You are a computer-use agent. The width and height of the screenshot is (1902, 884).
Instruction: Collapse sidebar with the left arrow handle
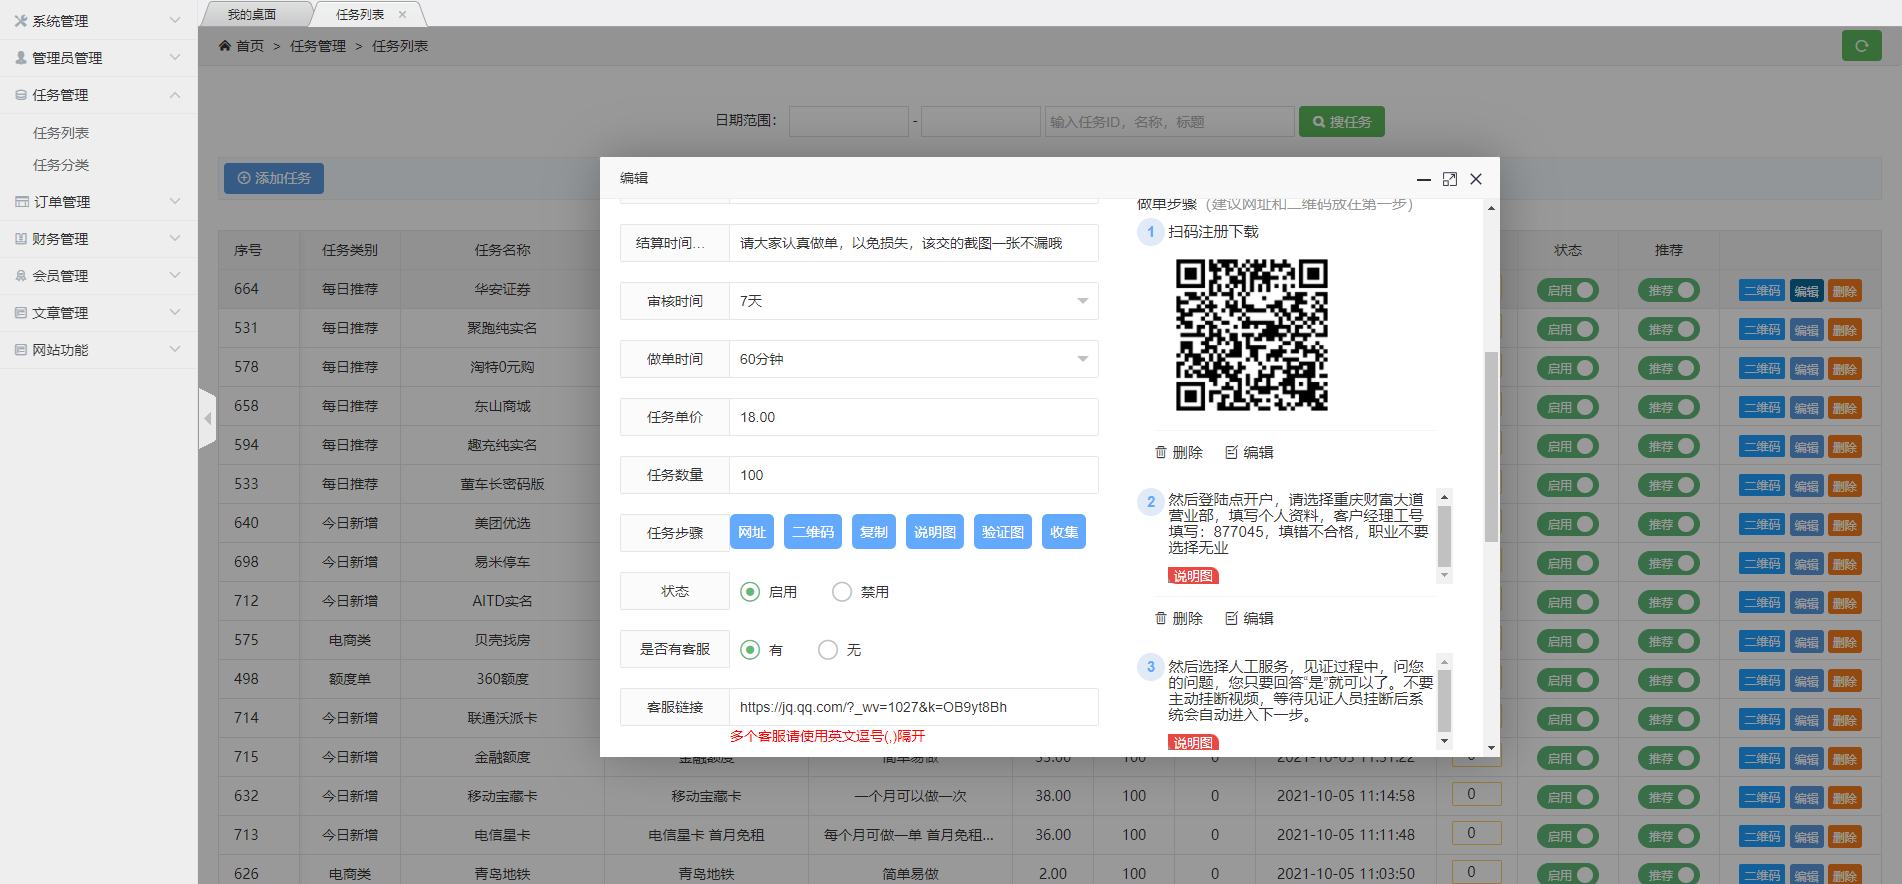tap(207, 418)
